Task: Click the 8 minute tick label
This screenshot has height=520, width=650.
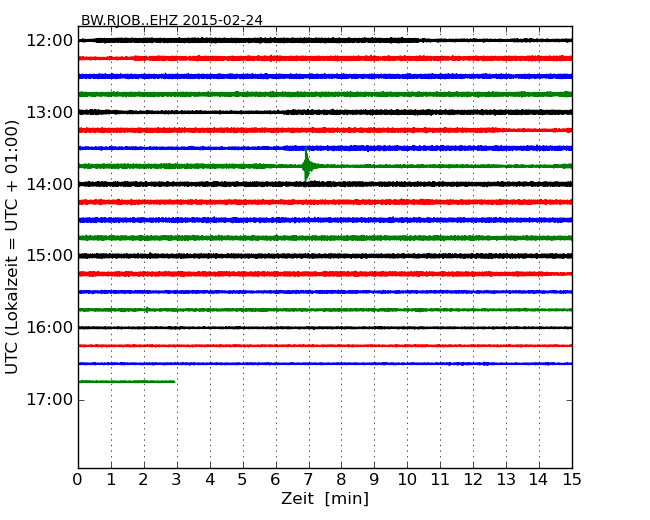Action: click(x=341, y=480)
